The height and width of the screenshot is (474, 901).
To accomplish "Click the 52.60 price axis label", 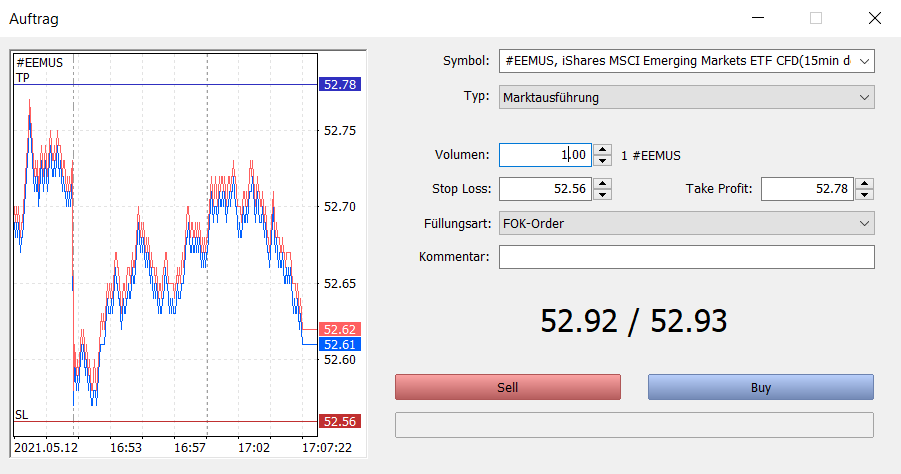I will click(x=340, y=360).
